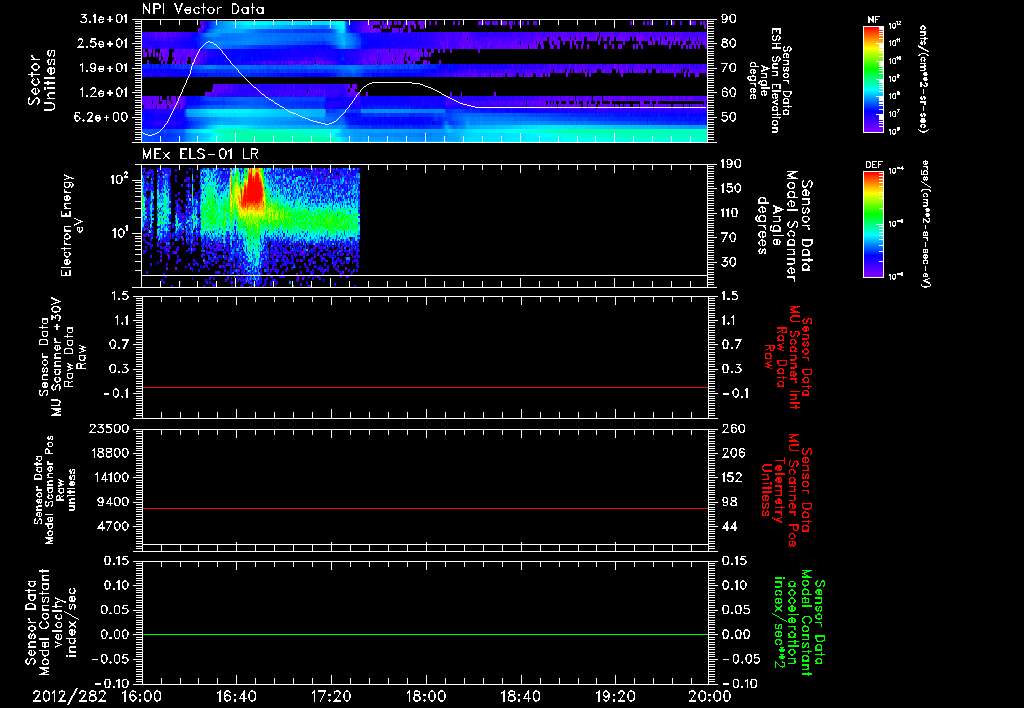Viewport: 1024px width, 708px height.
Task: Click the 16:00 time axis label
Action: [142, 696]
